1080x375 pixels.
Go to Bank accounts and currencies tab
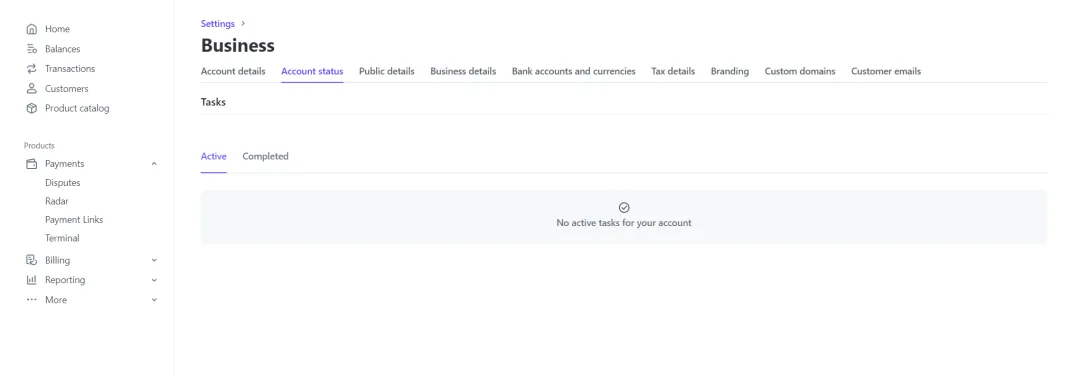pos(574,71)
